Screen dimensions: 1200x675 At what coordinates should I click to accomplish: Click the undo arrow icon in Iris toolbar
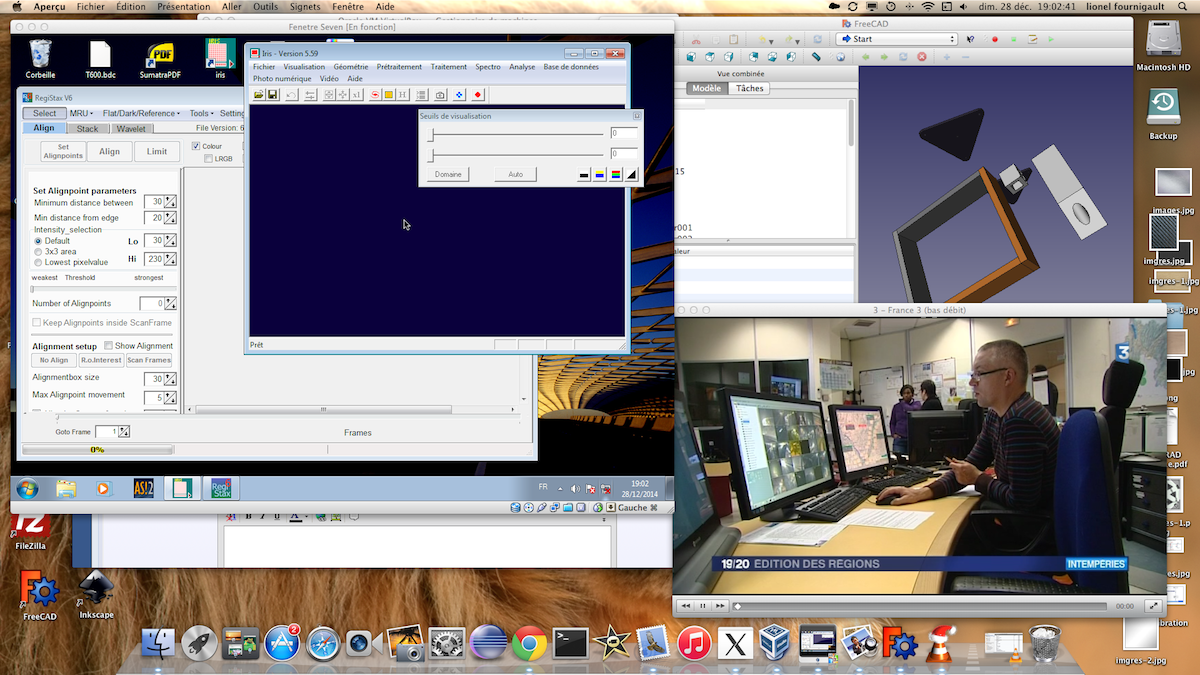pos(291,95)
